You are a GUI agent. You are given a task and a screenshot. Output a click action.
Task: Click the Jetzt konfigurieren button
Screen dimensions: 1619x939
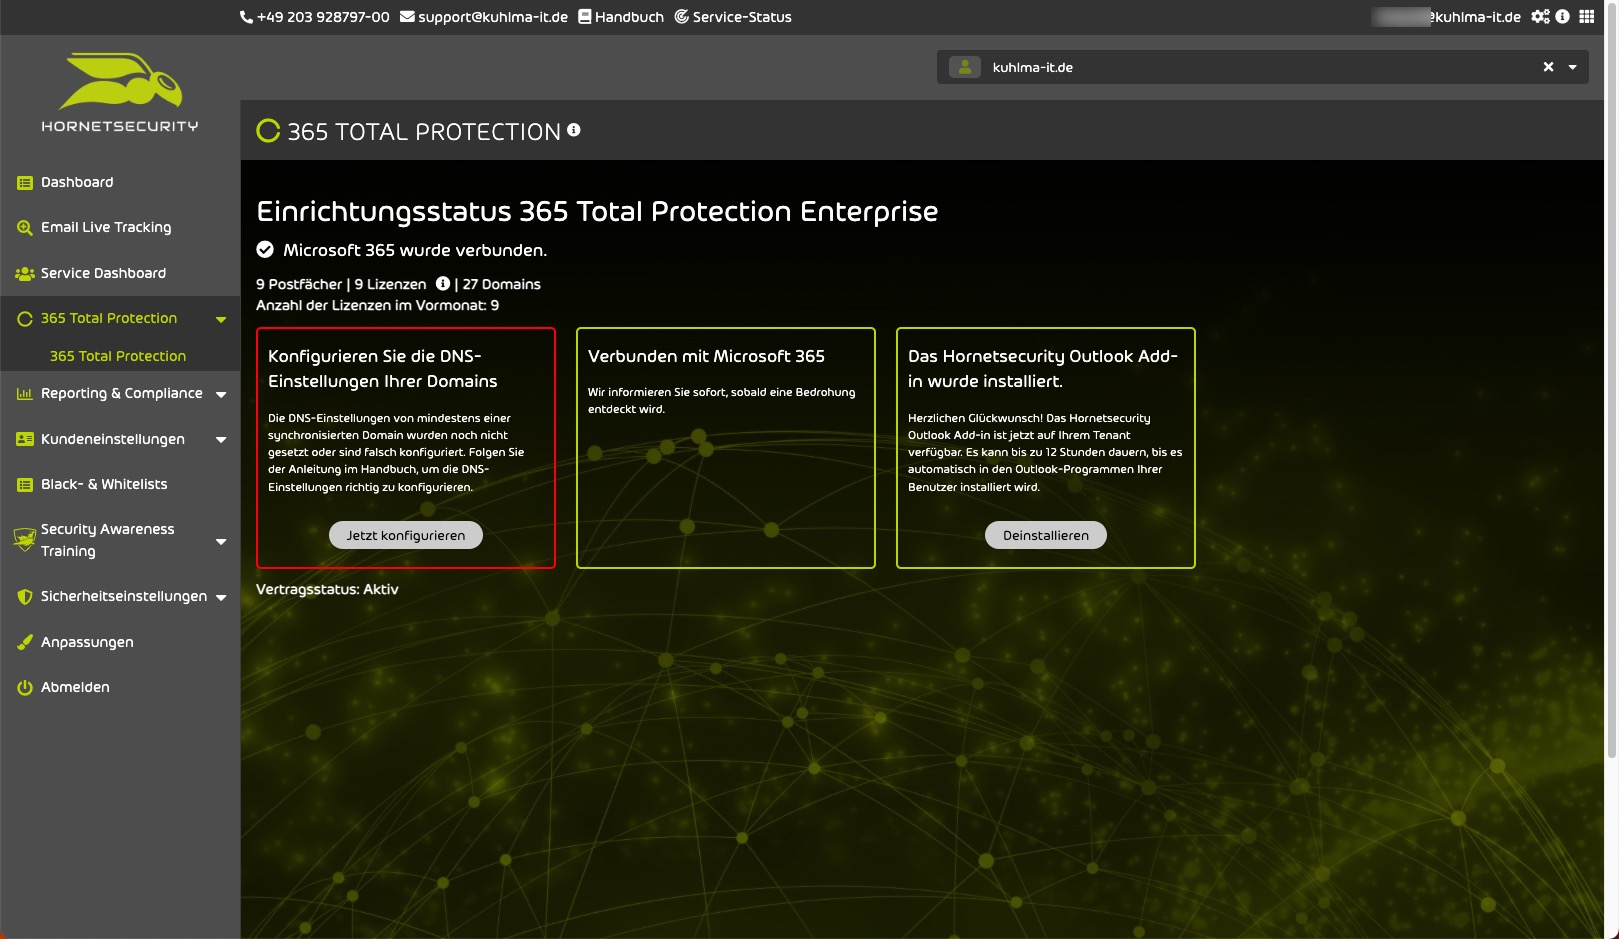tap(406, 535)
